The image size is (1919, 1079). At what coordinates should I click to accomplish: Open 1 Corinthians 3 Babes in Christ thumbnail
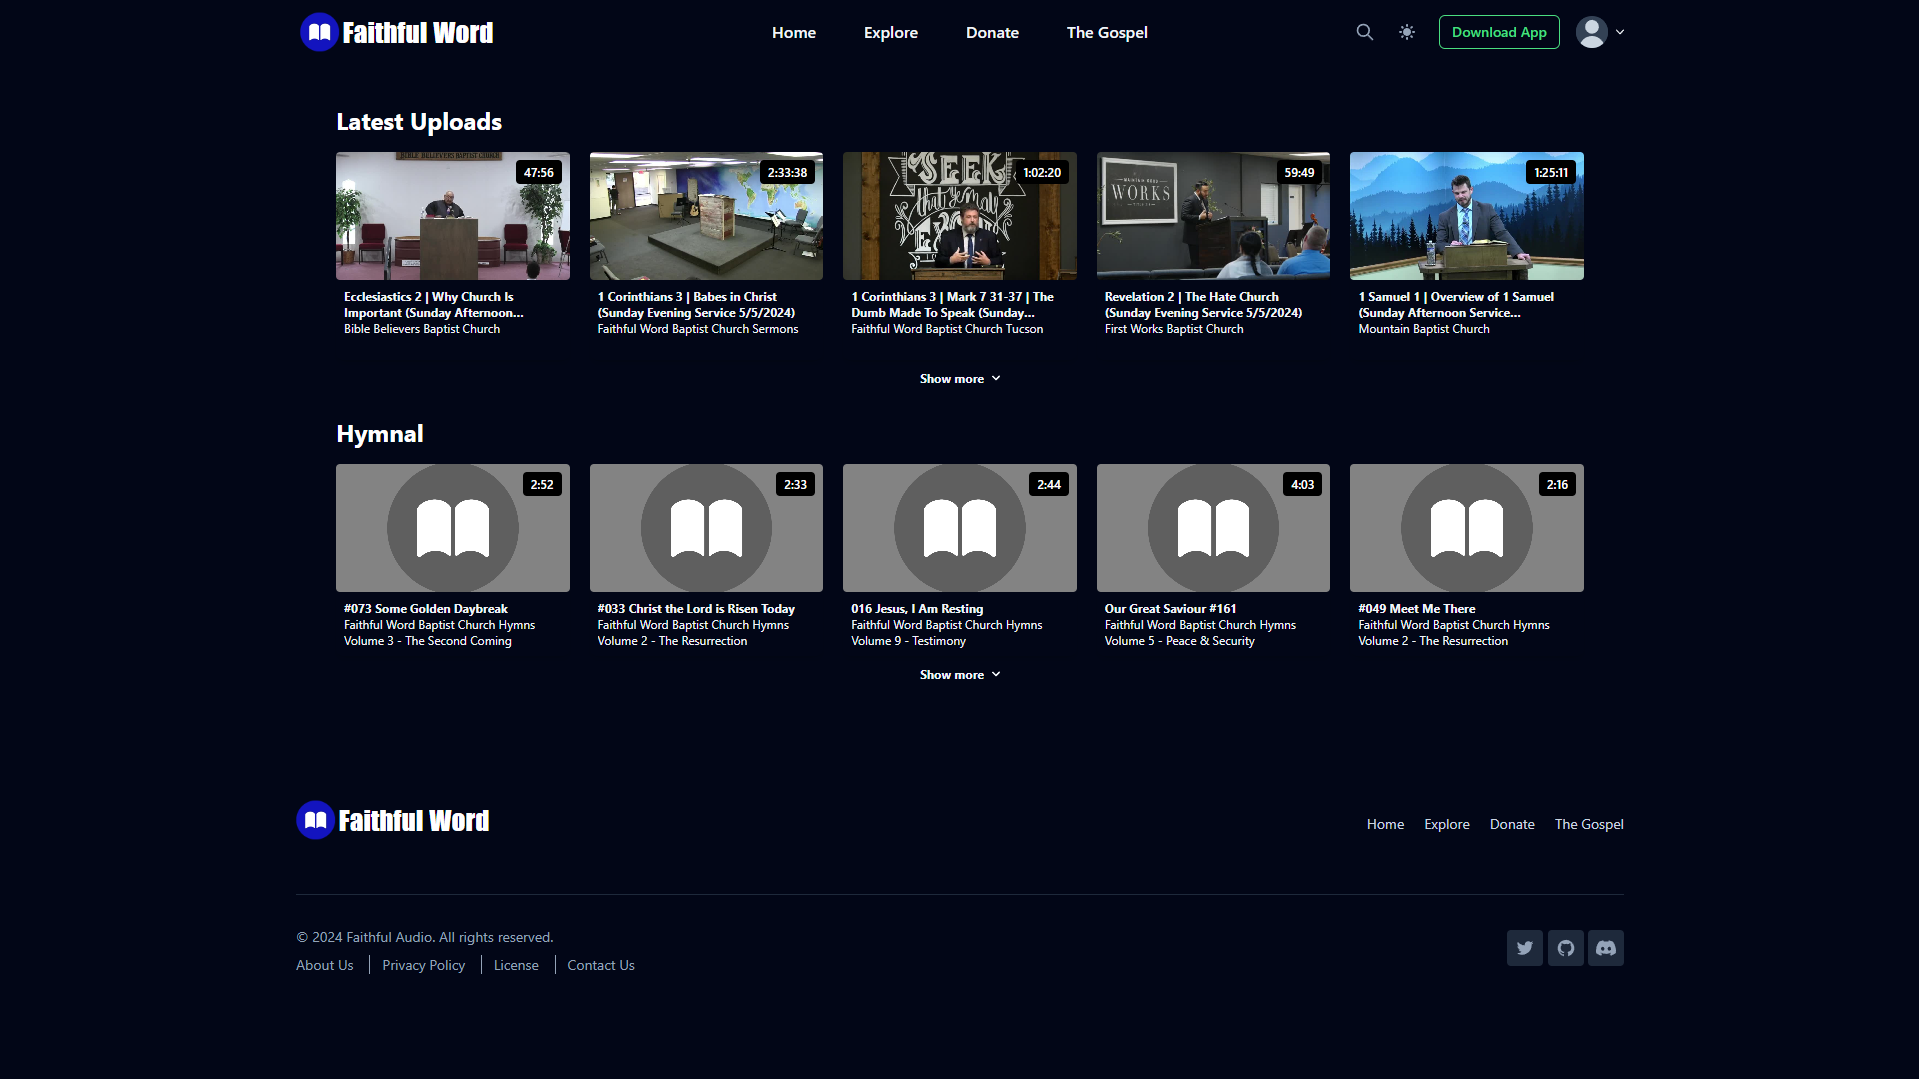pyautogui.click(x=706, y=216)
